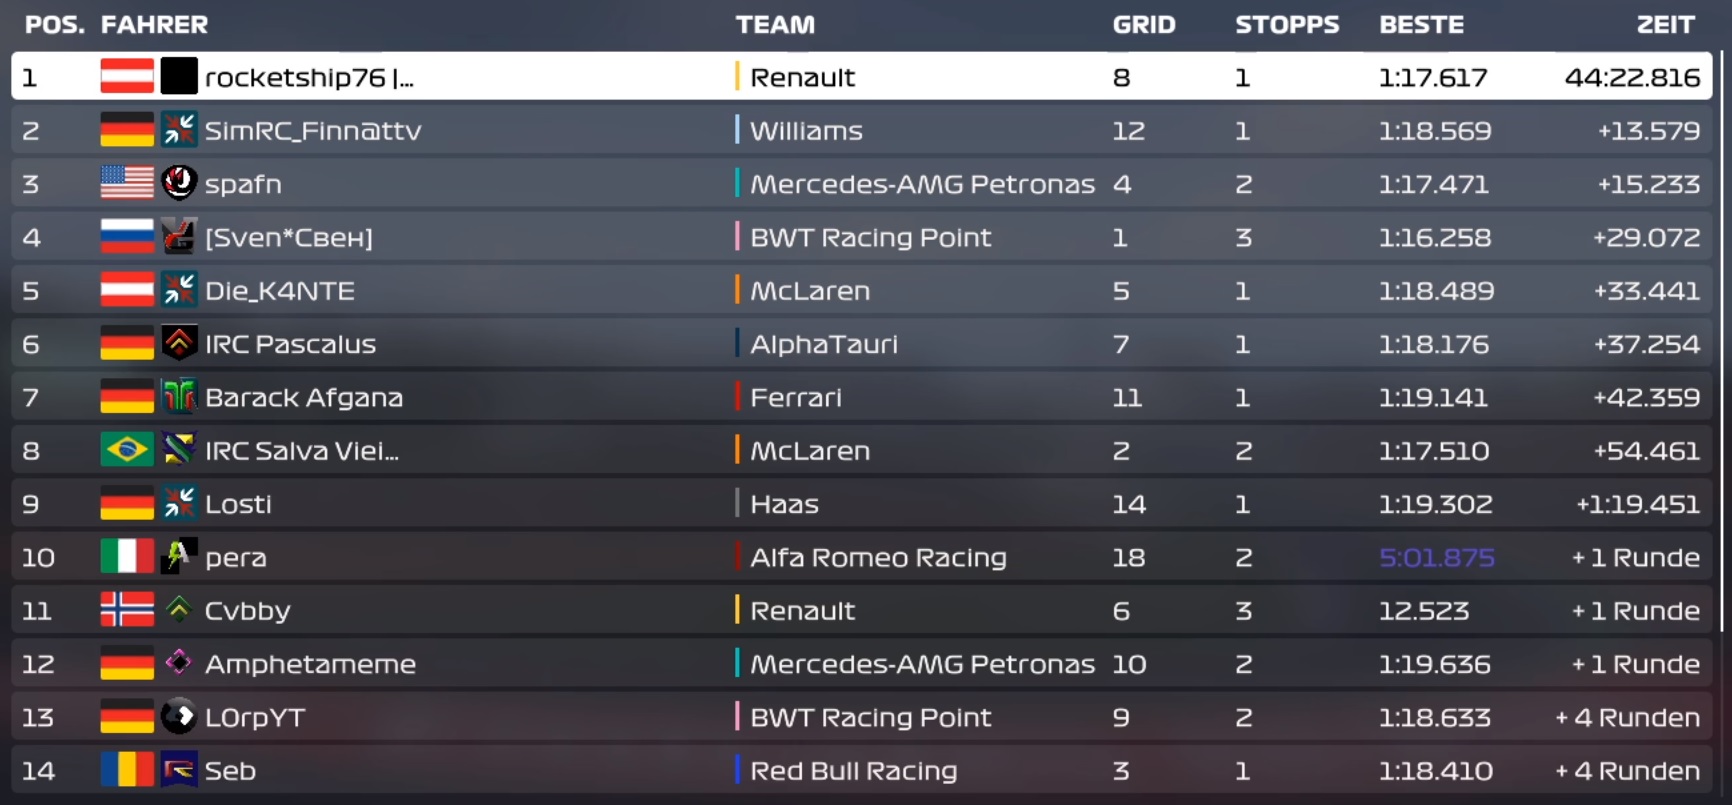Click the Austrian flag next to rocketship76

127,77
